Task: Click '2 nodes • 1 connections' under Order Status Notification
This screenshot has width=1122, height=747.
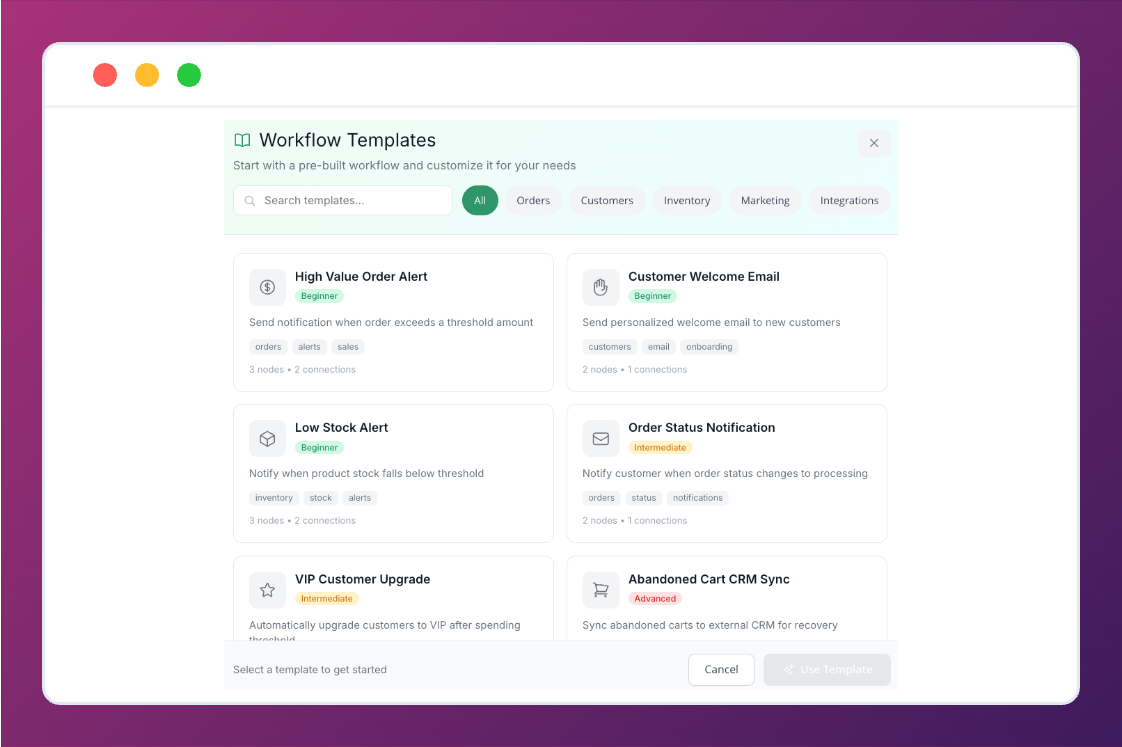Action: click(x=635, y=521)
